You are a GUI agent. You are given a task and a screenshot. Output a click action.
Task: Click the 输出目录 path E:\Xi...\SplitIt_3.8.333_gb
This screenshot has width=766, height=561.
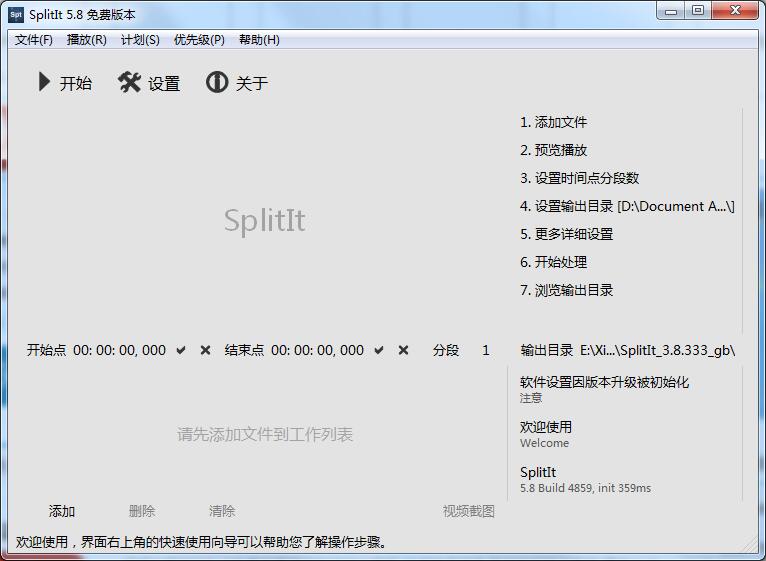click(657, 350)
